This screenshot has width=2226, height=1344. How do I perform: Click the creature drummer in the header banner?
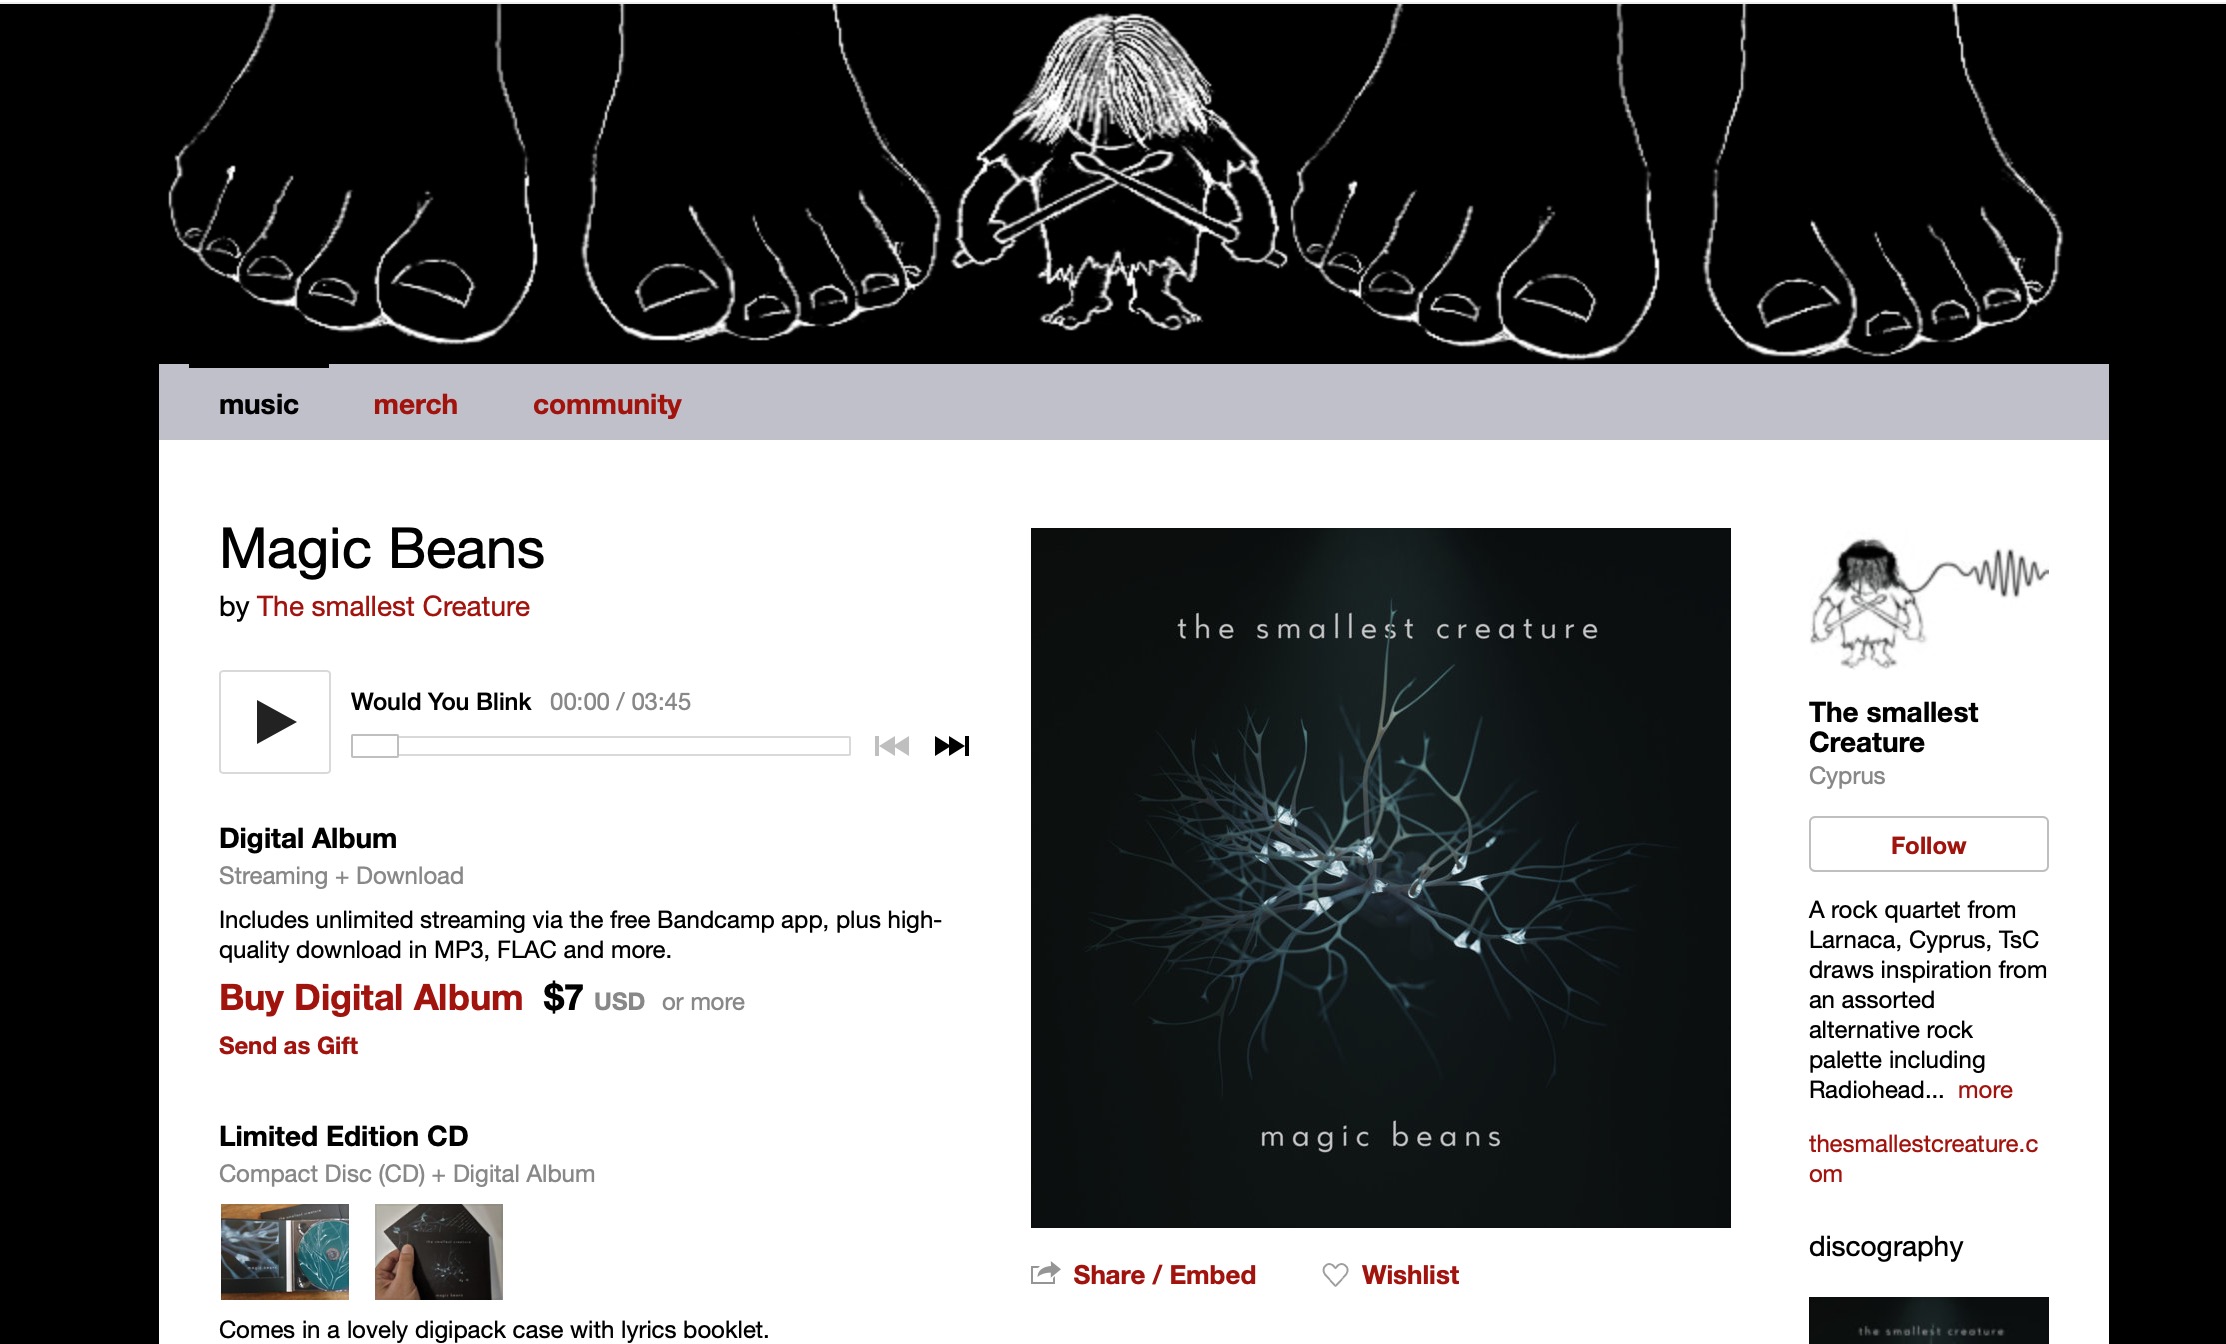[1118, 170]
